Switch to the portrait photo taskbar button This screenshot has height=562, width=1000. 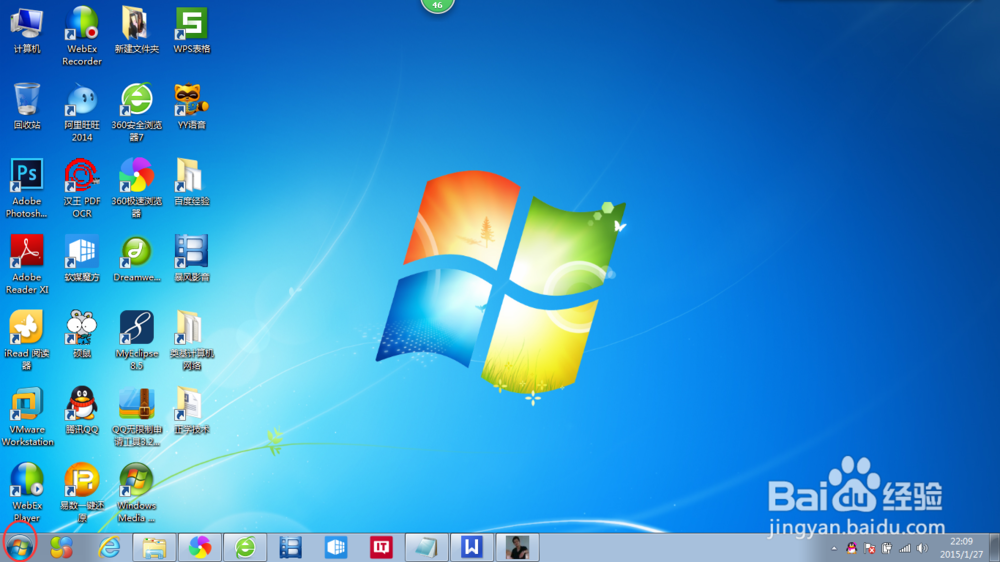point(517,547)
